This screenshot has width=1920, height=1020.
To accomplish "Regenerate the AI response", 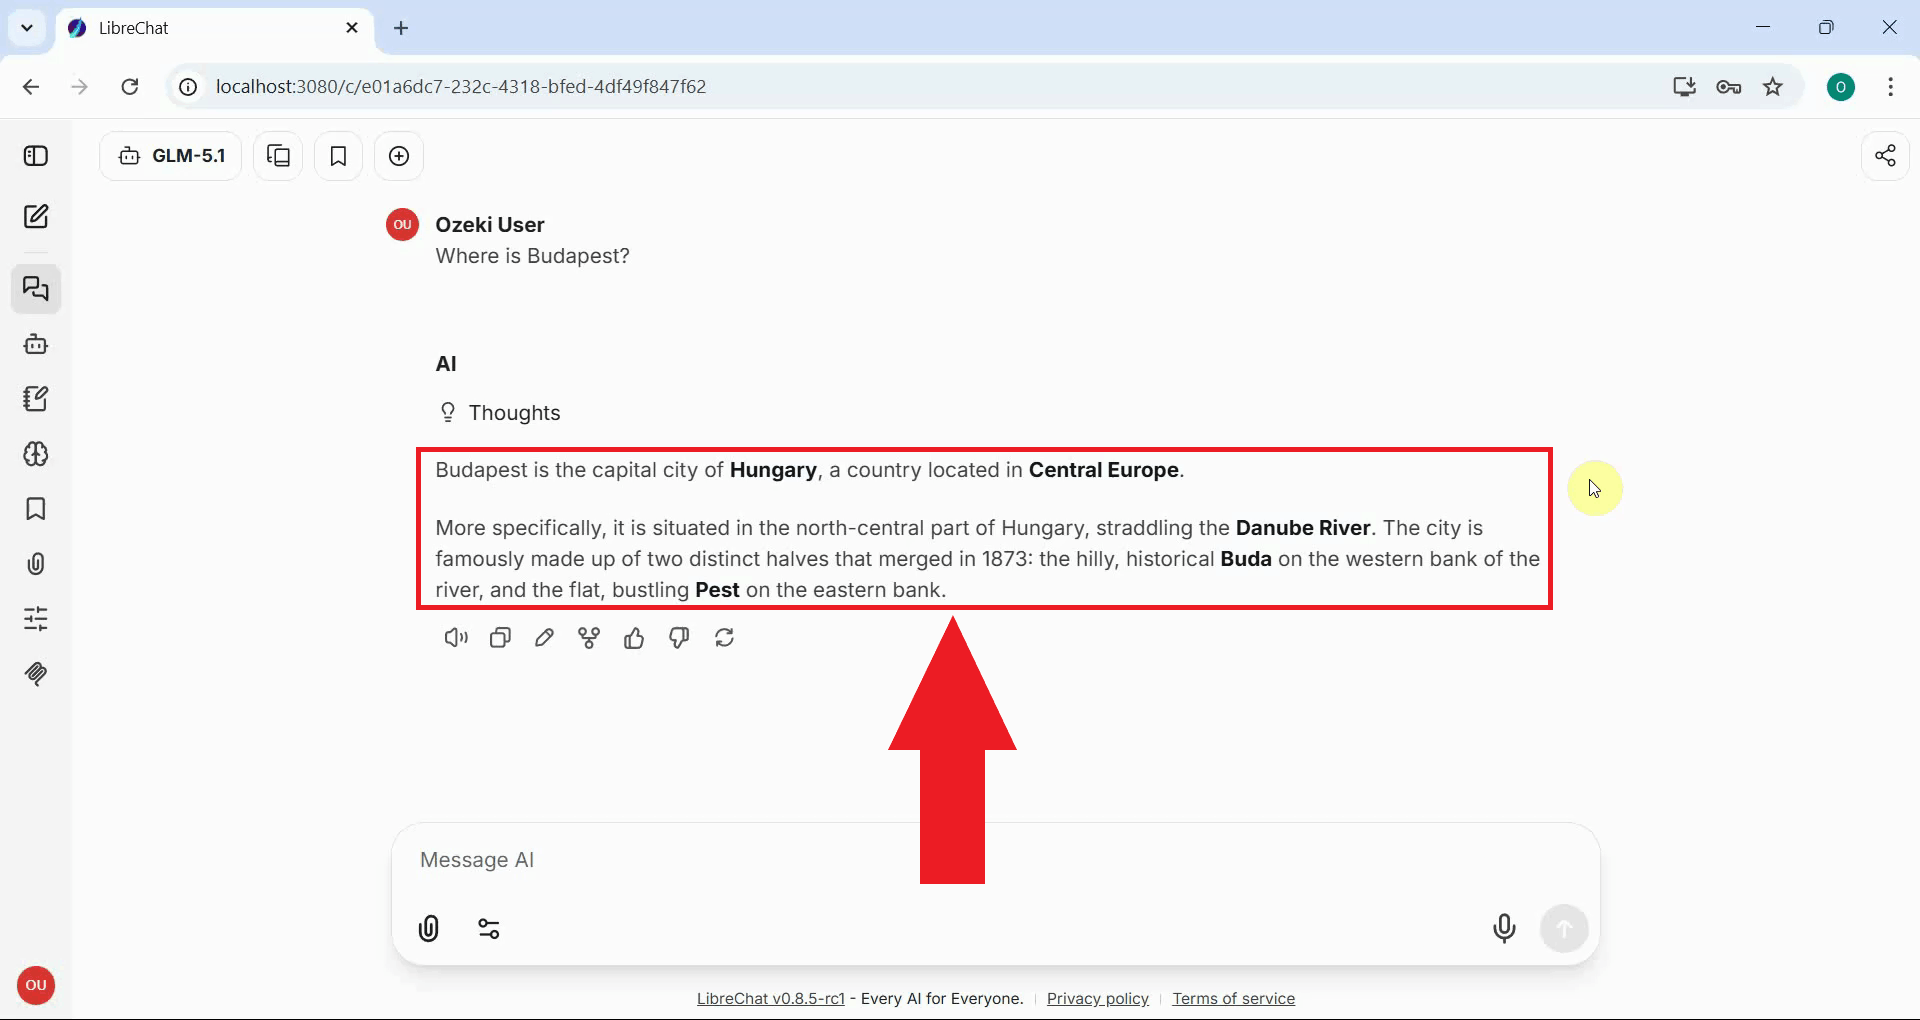I will coord(725,638).
